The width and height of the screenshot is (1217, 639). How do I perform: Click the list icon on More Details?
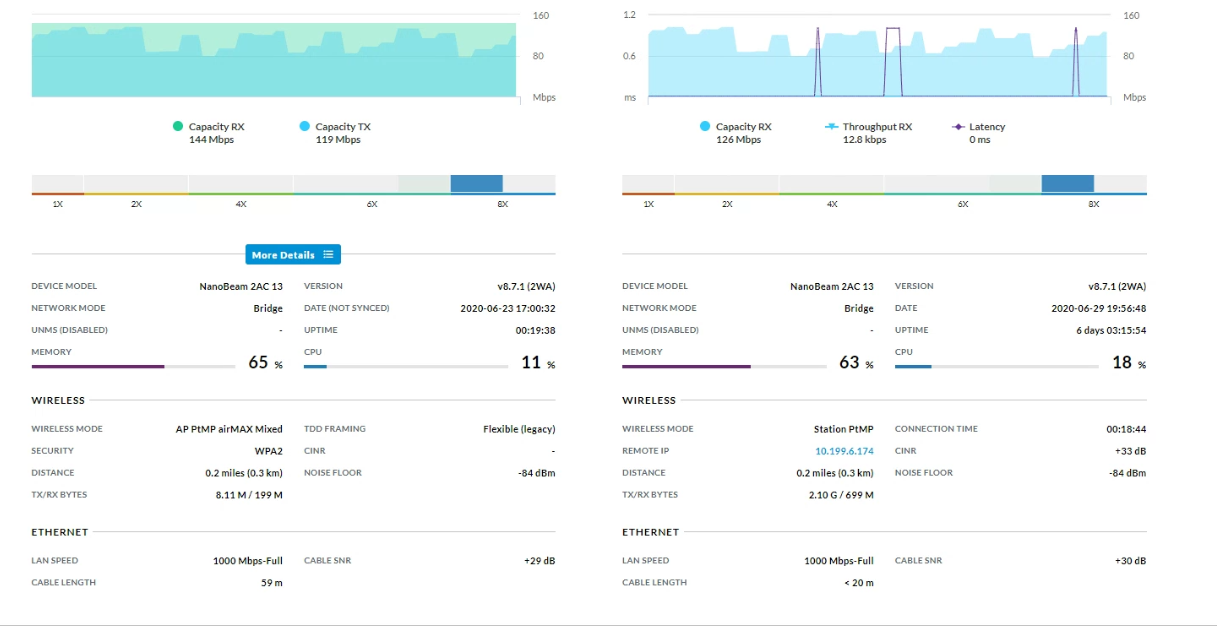pyautogui.click(x=328, y=255)
